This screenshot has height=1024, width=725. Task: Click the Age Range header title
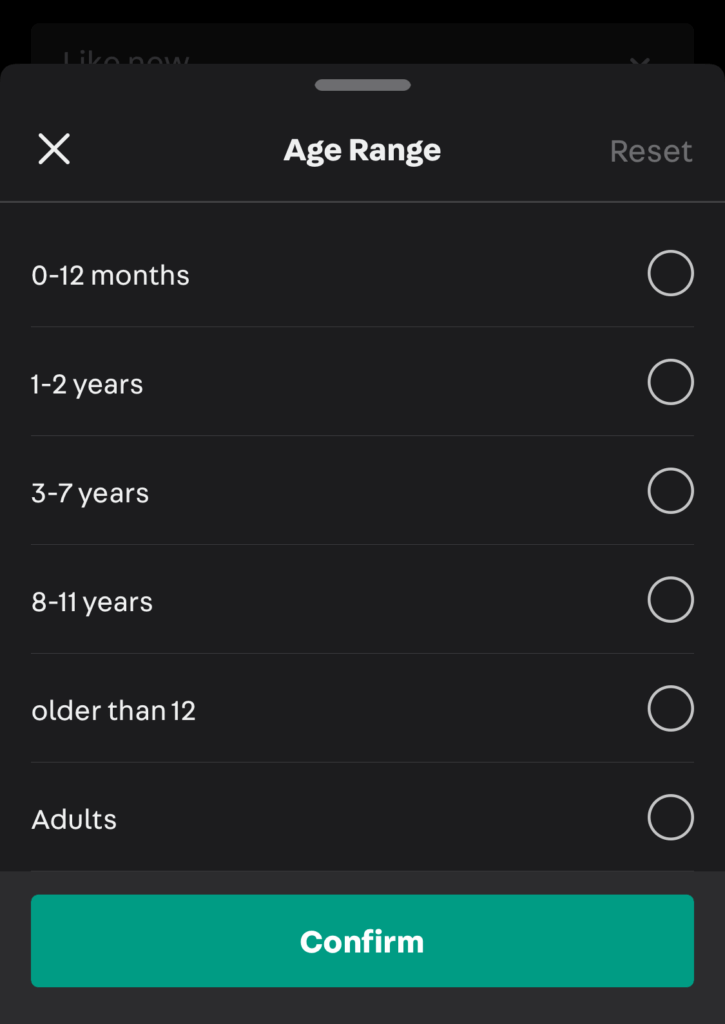pos(362,150)
